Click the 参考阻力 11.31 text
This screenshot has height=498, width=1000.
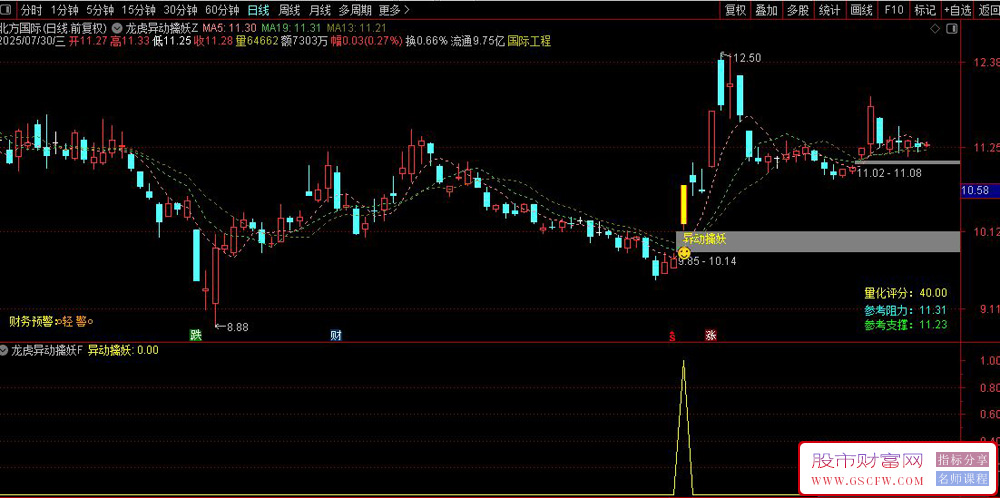pos(906,311)
